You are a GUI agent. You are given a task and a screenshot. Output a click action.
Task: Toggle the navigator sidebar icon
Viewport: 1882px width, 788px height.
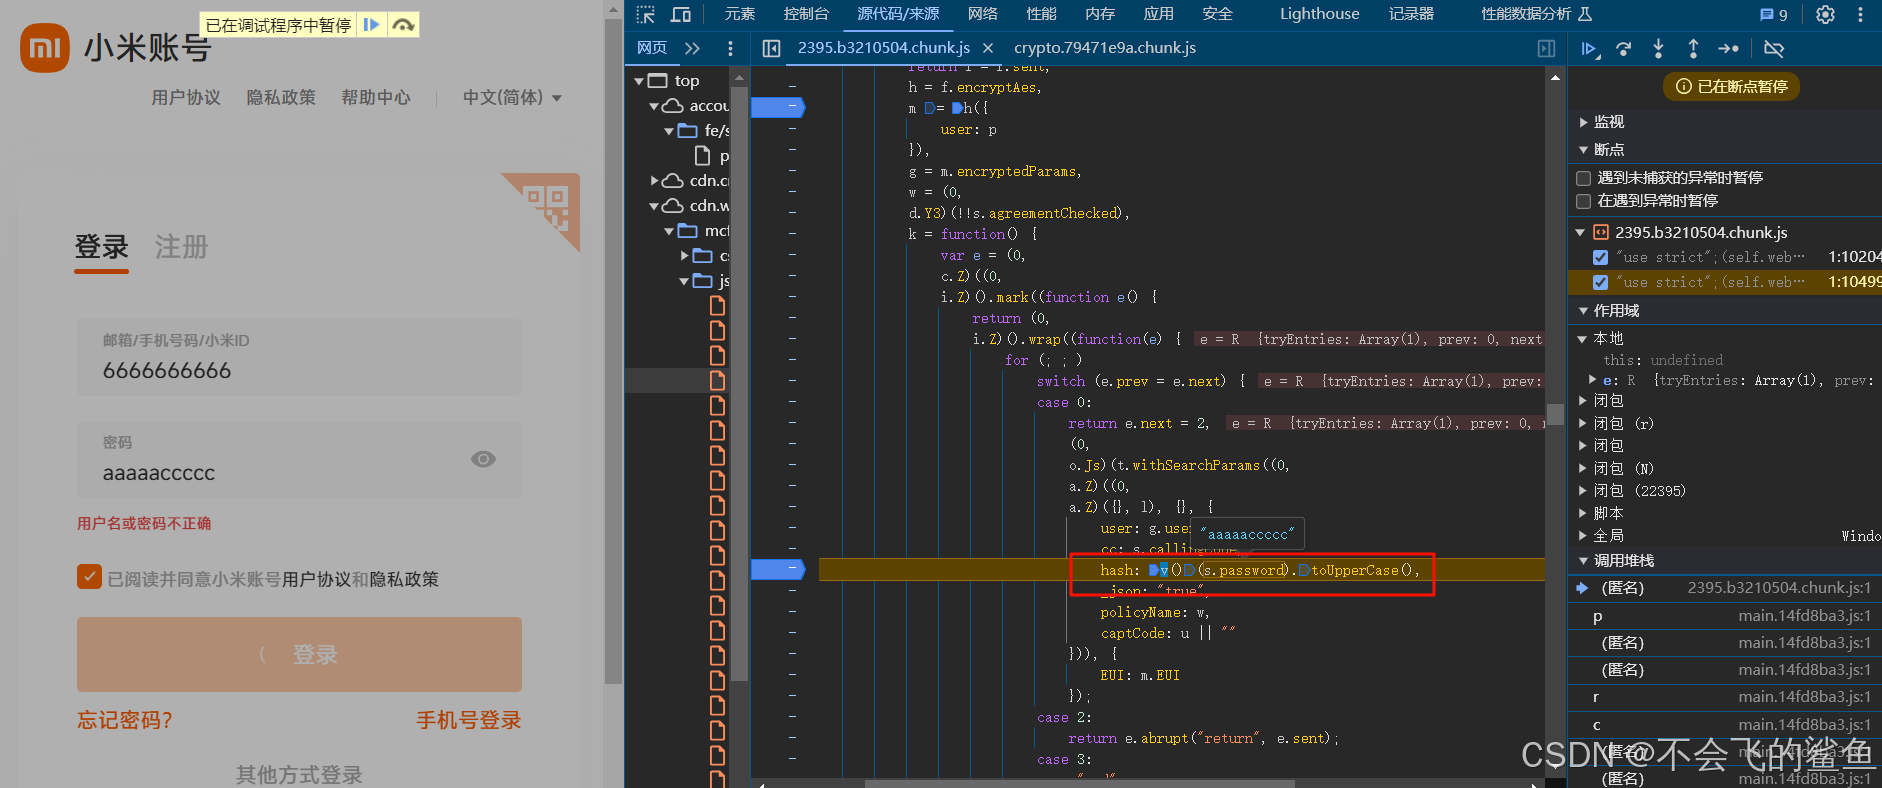(771, 48)
